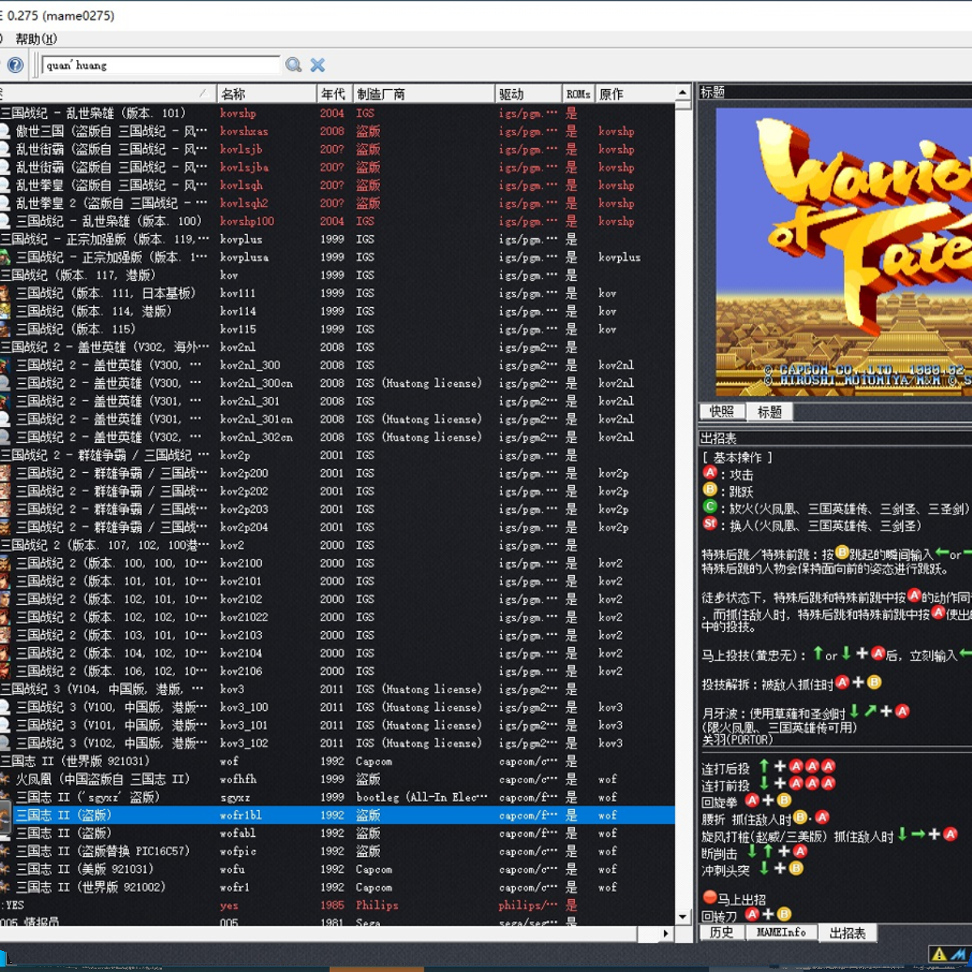The image size is (972, 972).
Task: Select the game named "kov2p202"
Action: click(x=244, y=491)
